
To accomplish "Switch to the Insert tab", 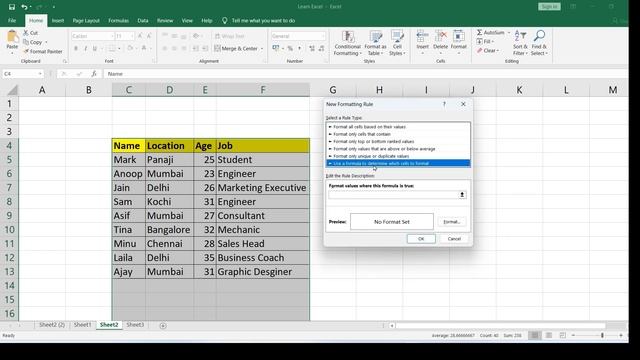I will (58, 20).
